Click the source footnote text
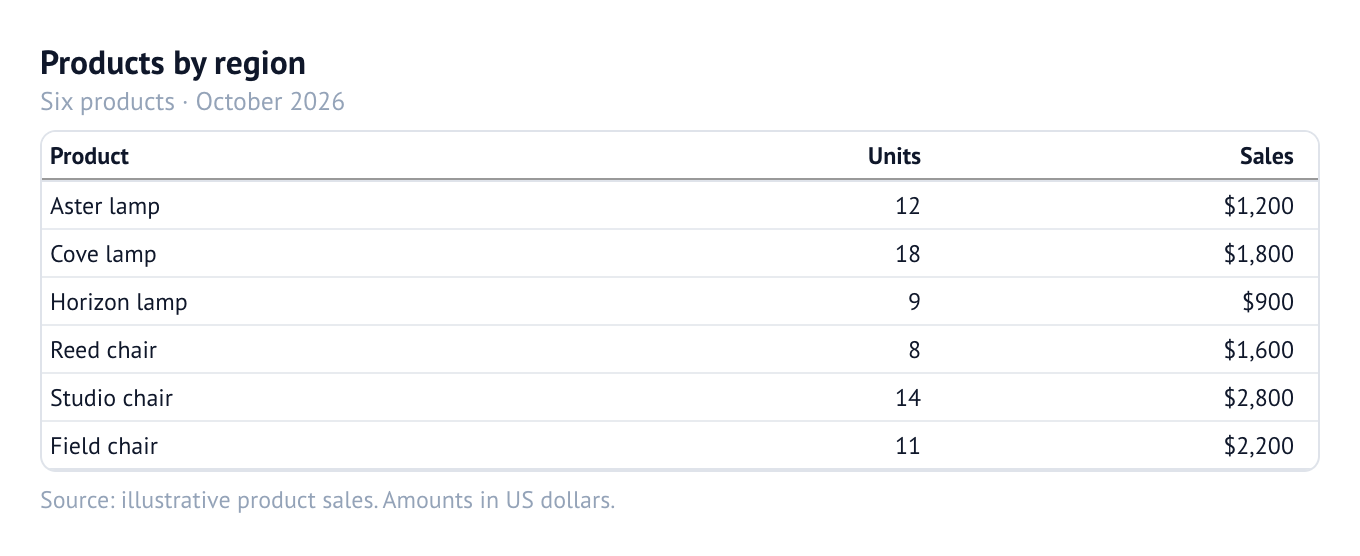 [x=328, y=499]
